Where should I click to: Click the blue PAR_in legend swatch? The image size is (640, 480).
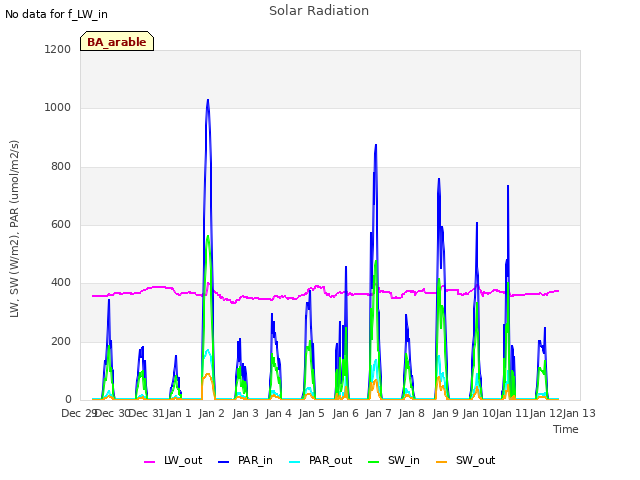pos(223,462)
